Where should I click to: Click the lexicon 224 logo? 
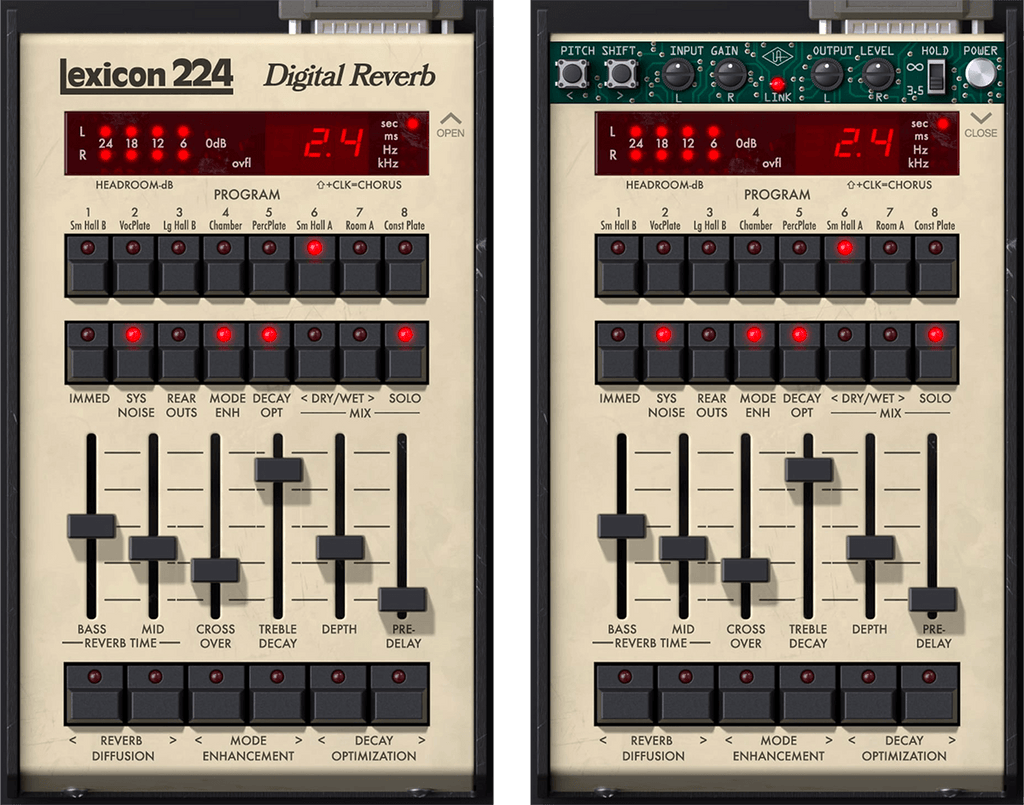146,76
